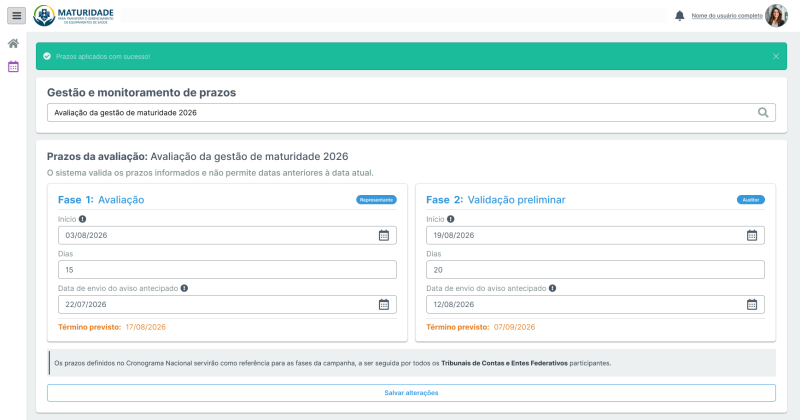This screenshot has width=800, height=420.
Task: Click Salvar alterações button
Action: pos(411,393)
